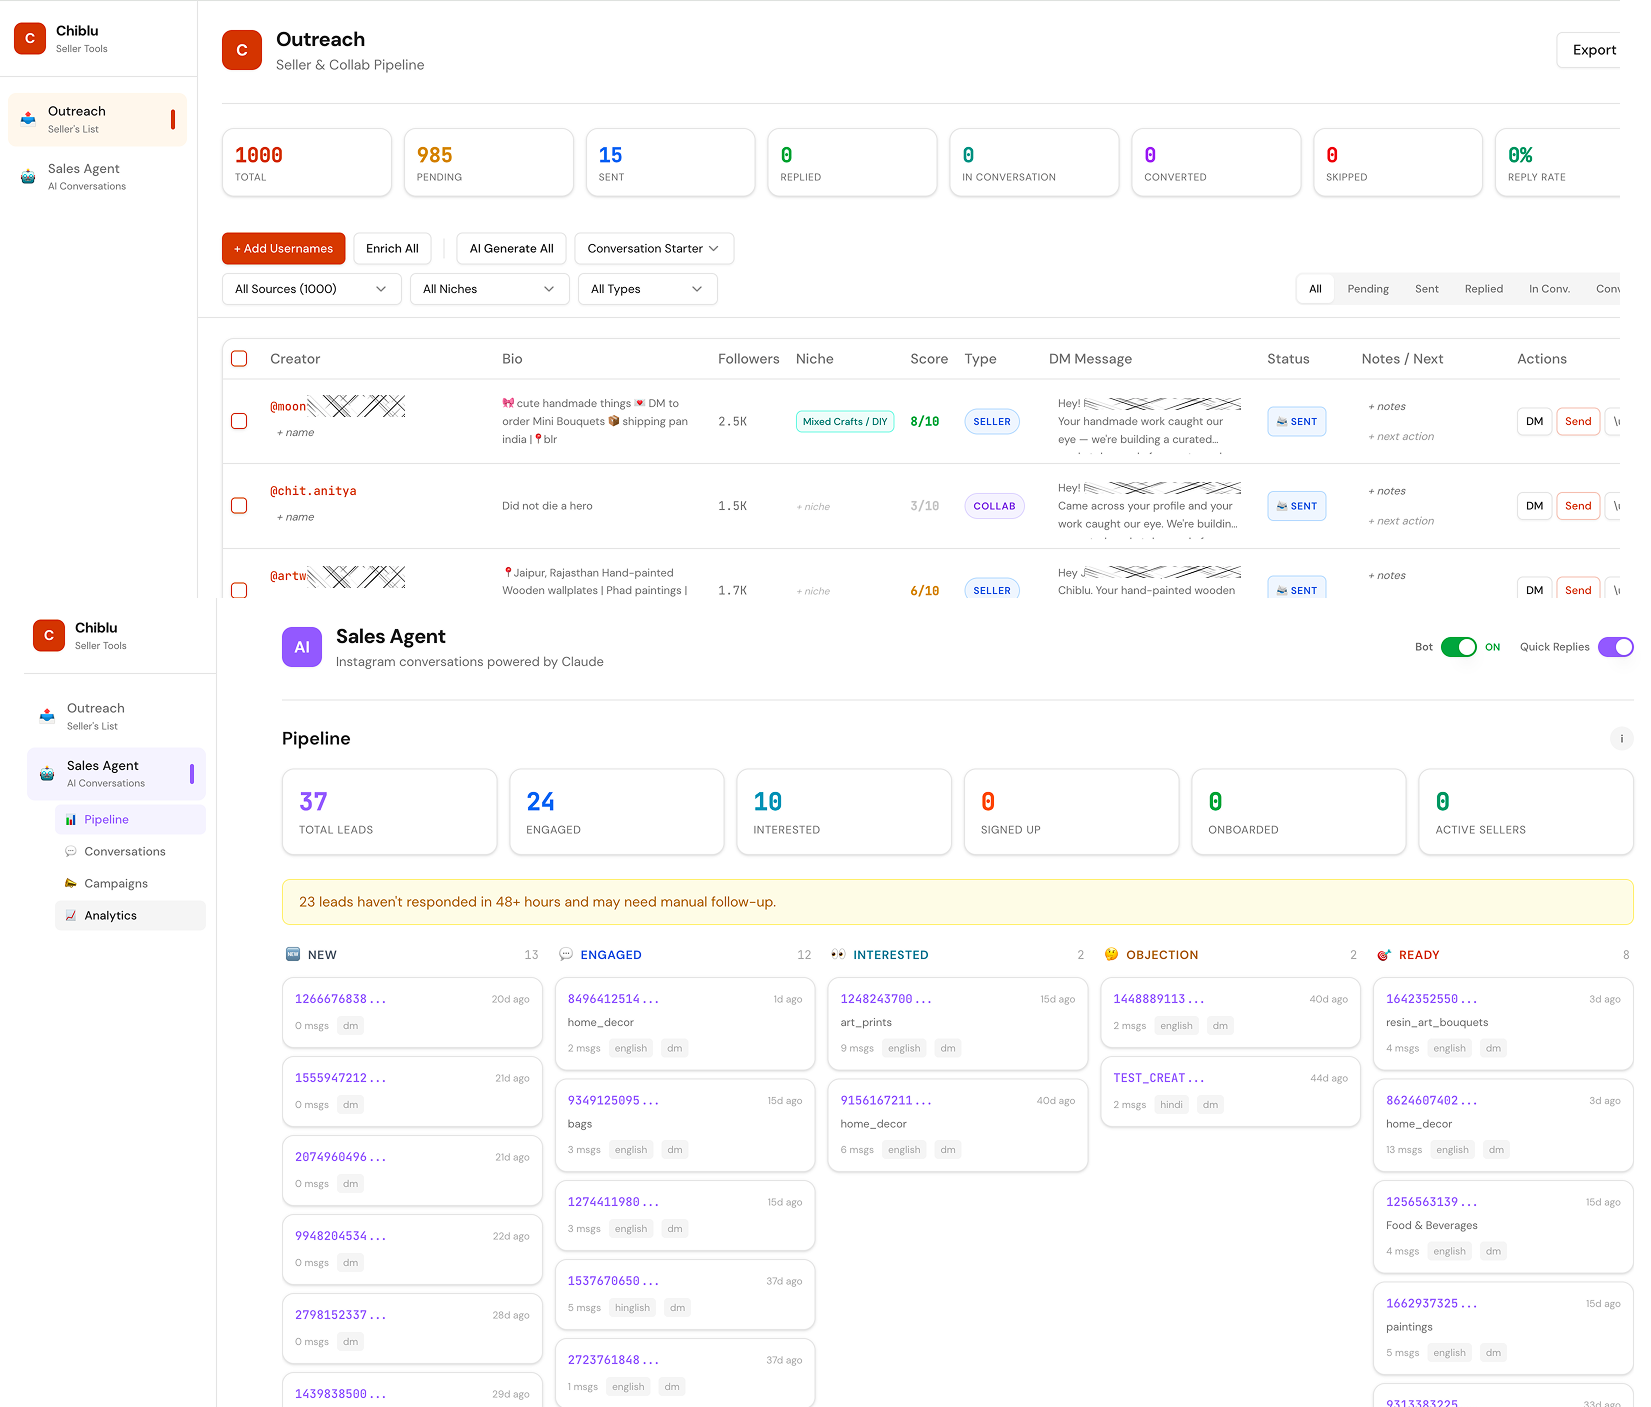Open Analytics in the sidebar

point(111,915)
